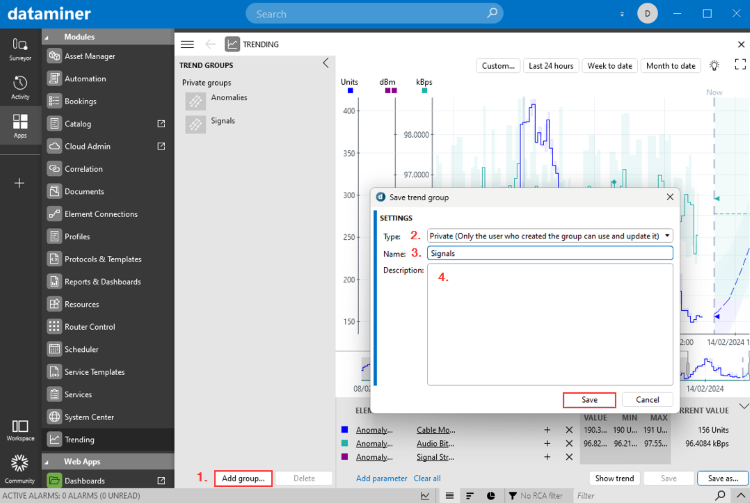The image size is (750, 503).
Task: Open hamburger menu in Trending card
Action: pos(188,44)
